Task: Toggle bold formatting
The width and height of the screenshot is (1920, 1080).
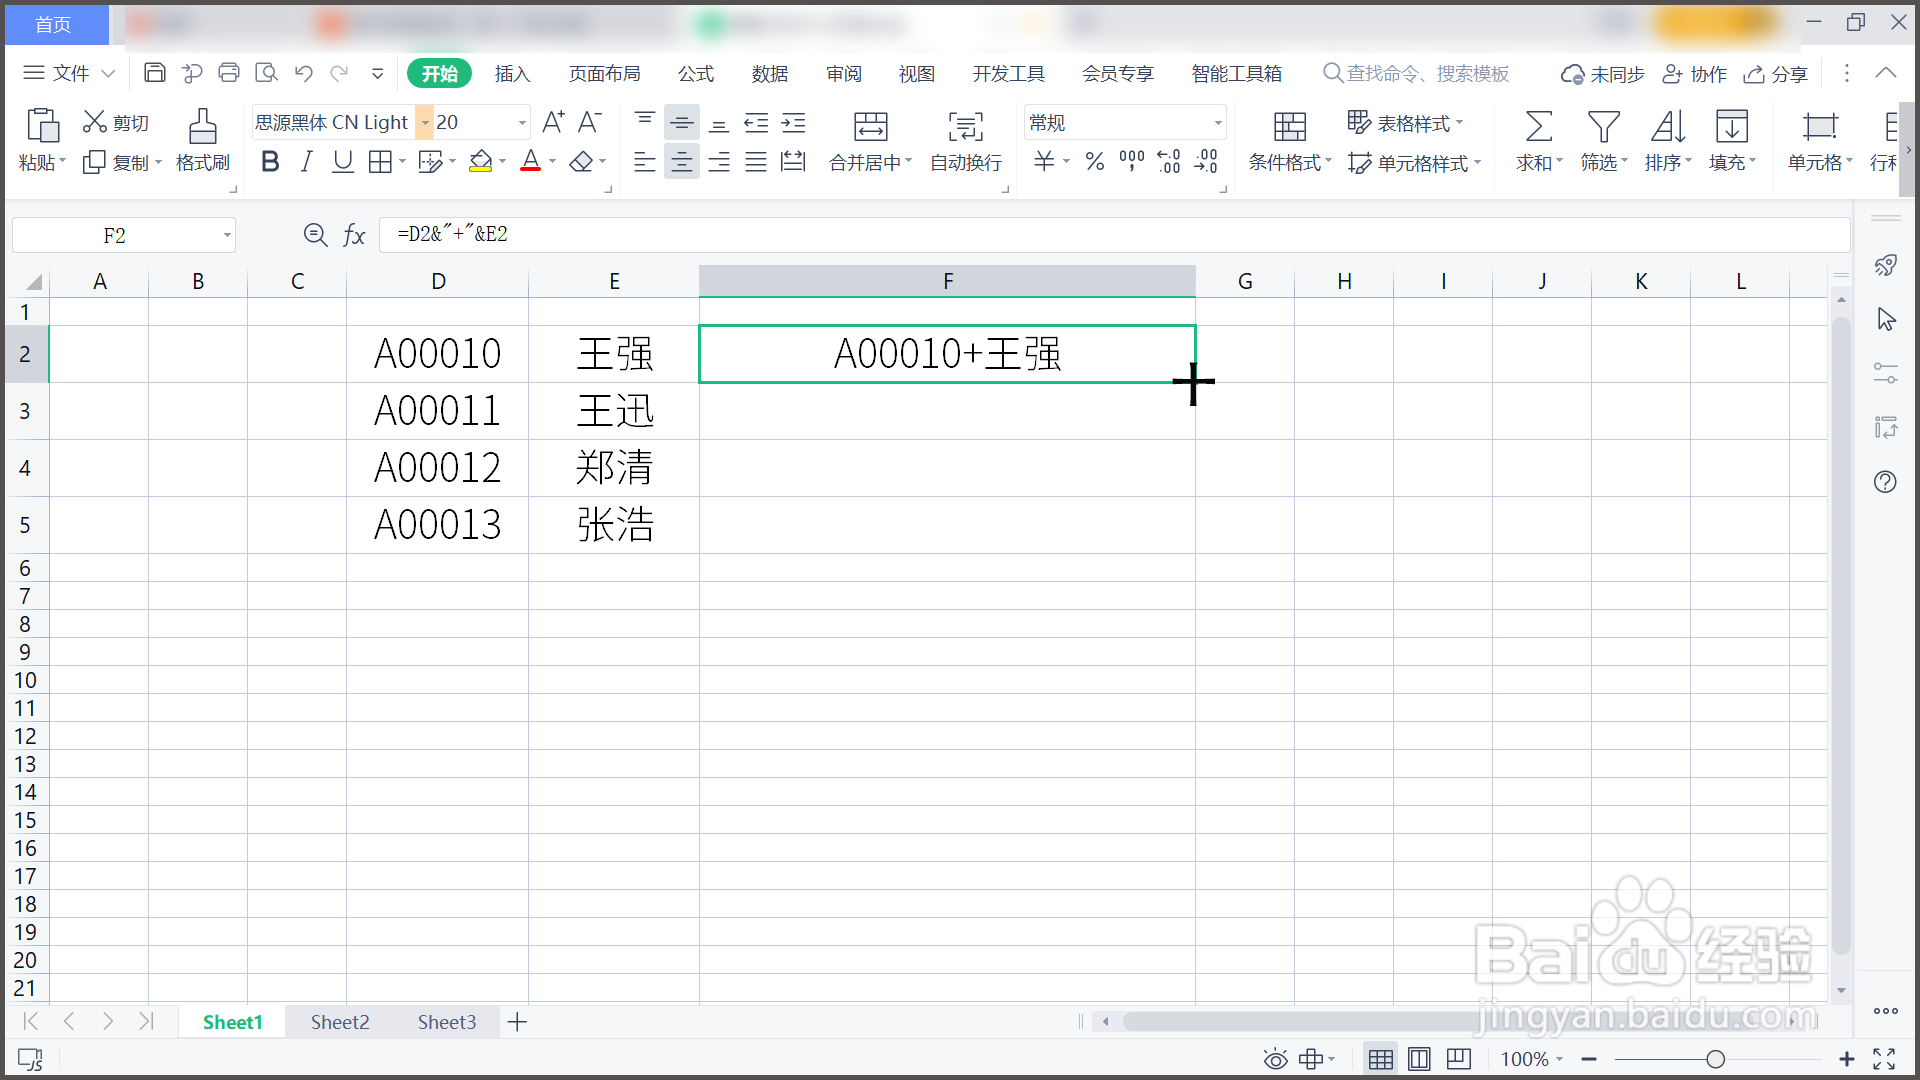Action: click(269, 162)
